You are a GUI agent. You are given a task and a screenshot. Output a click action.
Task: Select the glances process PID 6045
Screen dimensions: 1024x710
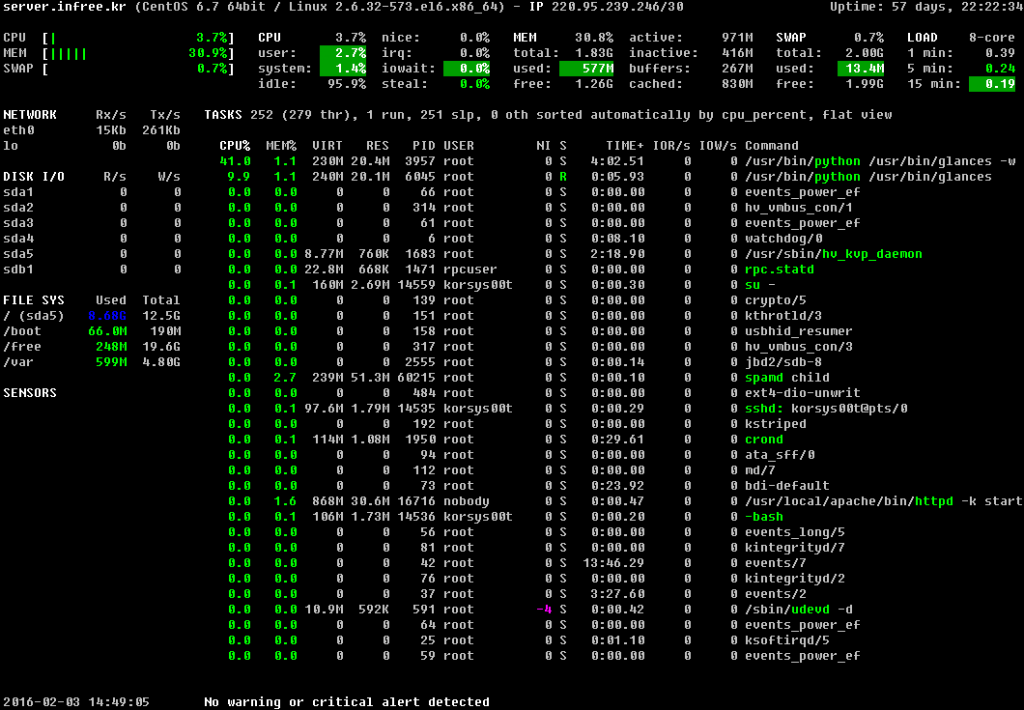pos(605,177)
